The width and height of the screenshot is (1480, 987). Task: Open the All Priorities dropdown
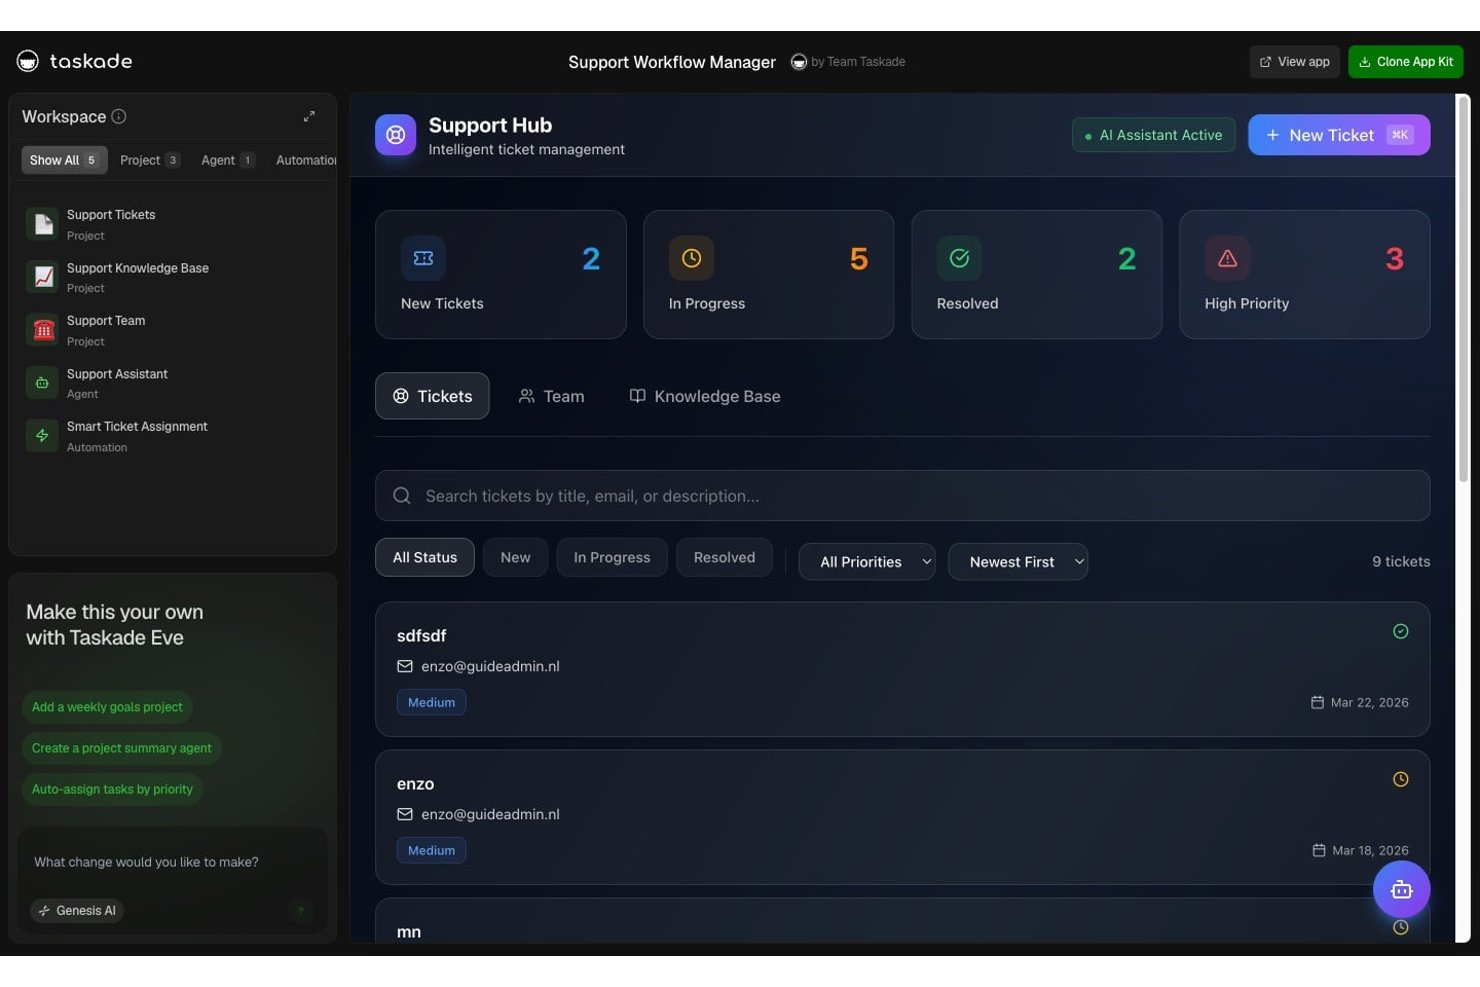[x=867, y=562]
